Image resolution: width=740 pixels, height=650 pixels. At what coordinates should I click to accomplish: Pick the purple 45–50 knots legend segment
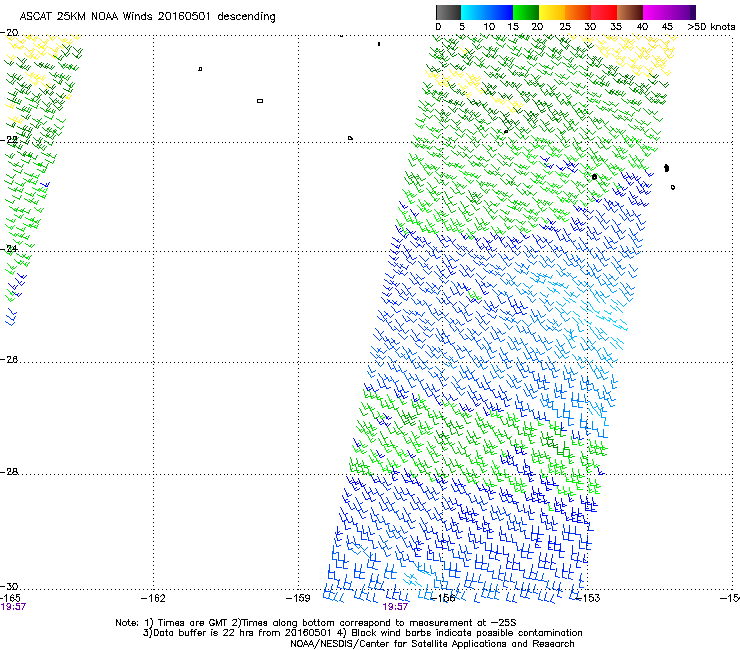(682, 12)
